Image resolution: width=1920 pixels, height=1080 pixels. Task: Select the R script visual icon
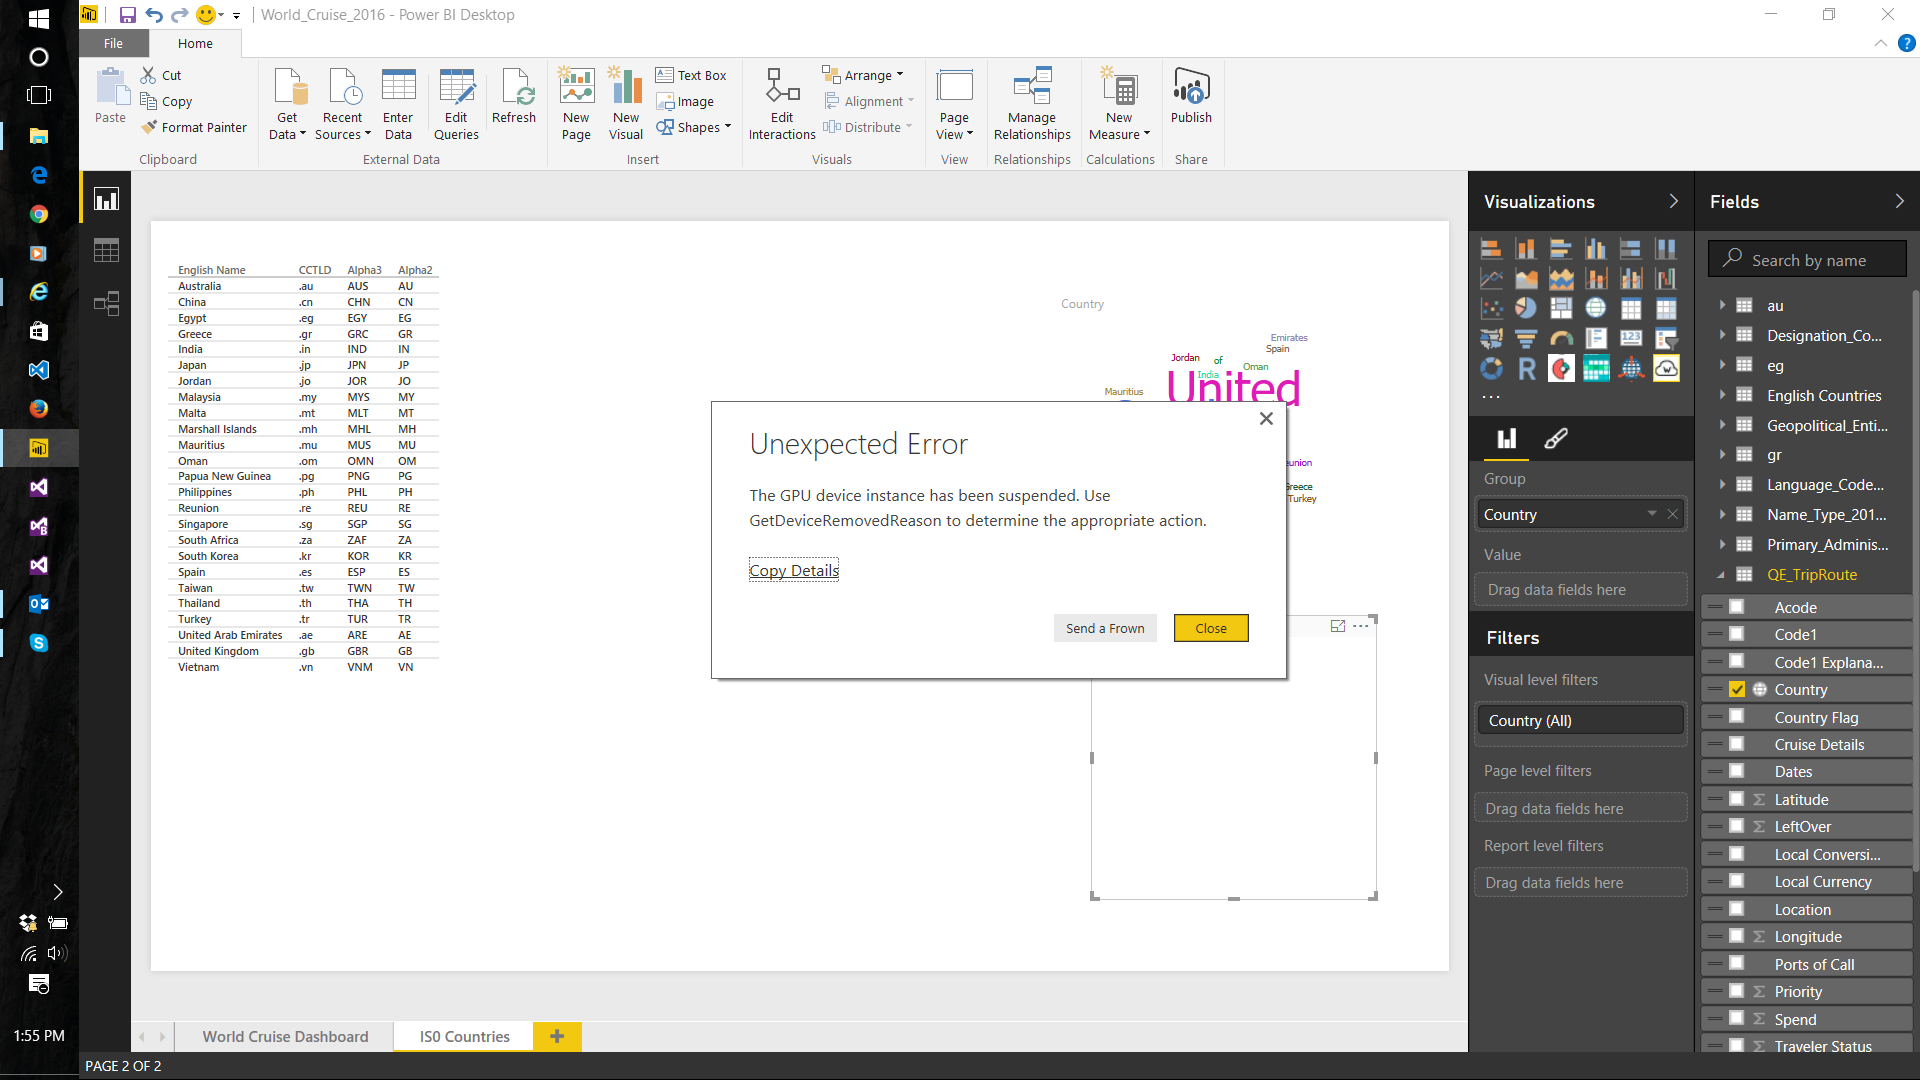[1526, 369]
